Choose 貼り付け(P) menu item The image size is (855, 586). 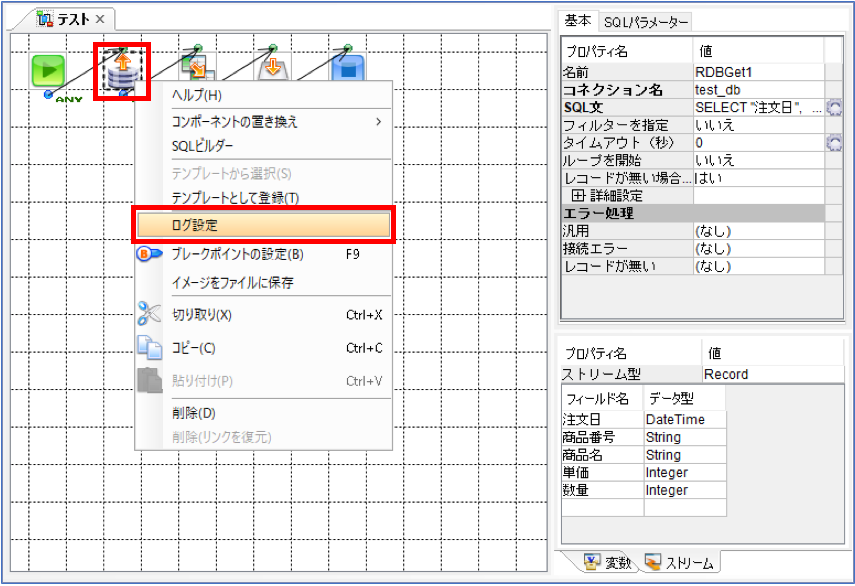[x=264, y=380]
